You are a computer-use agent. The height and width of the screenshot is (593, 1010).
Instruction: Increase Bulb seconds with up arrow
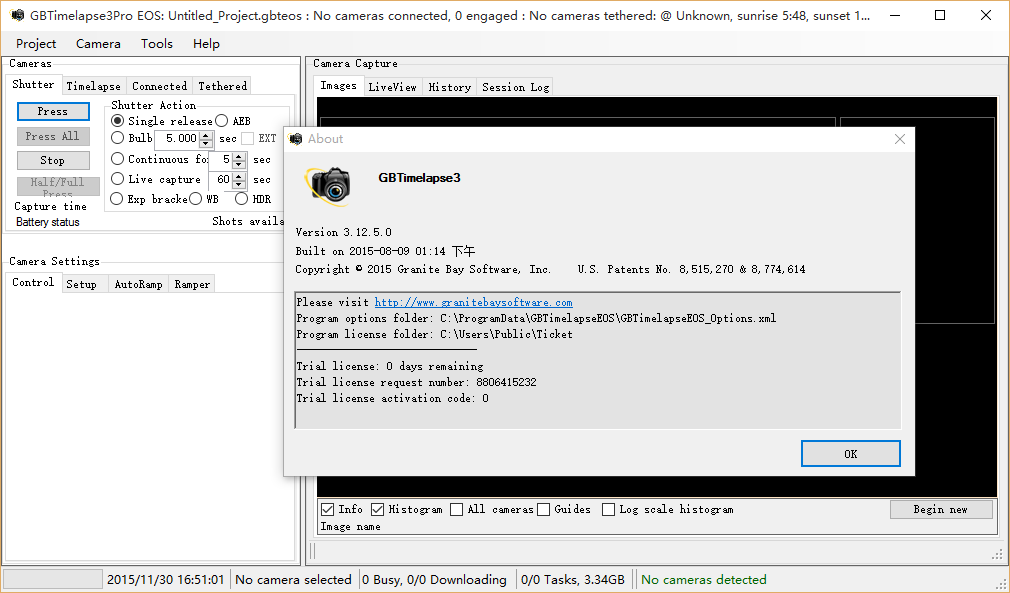point(206,135)
